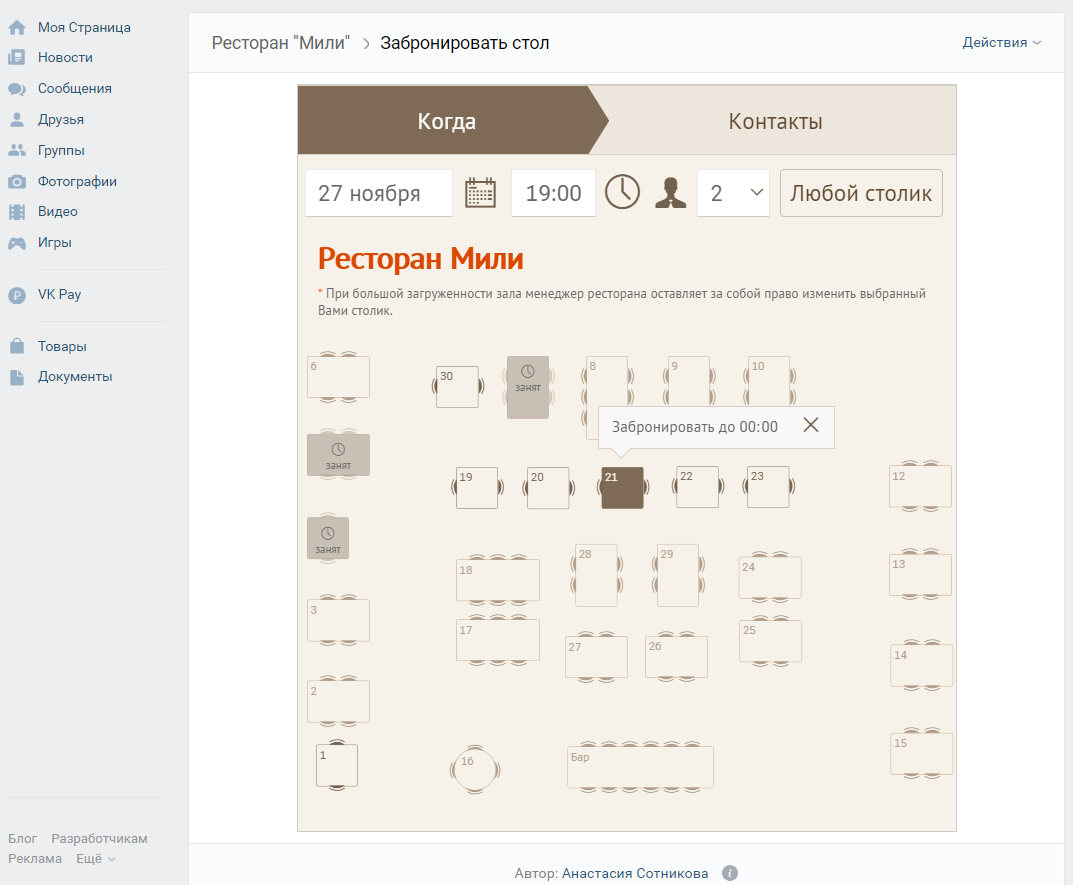Open Фотографии via the sidebar camera icon
The height and width of the screenshot is (885, 1073).
pyautogui.click(x=17, y=182)
